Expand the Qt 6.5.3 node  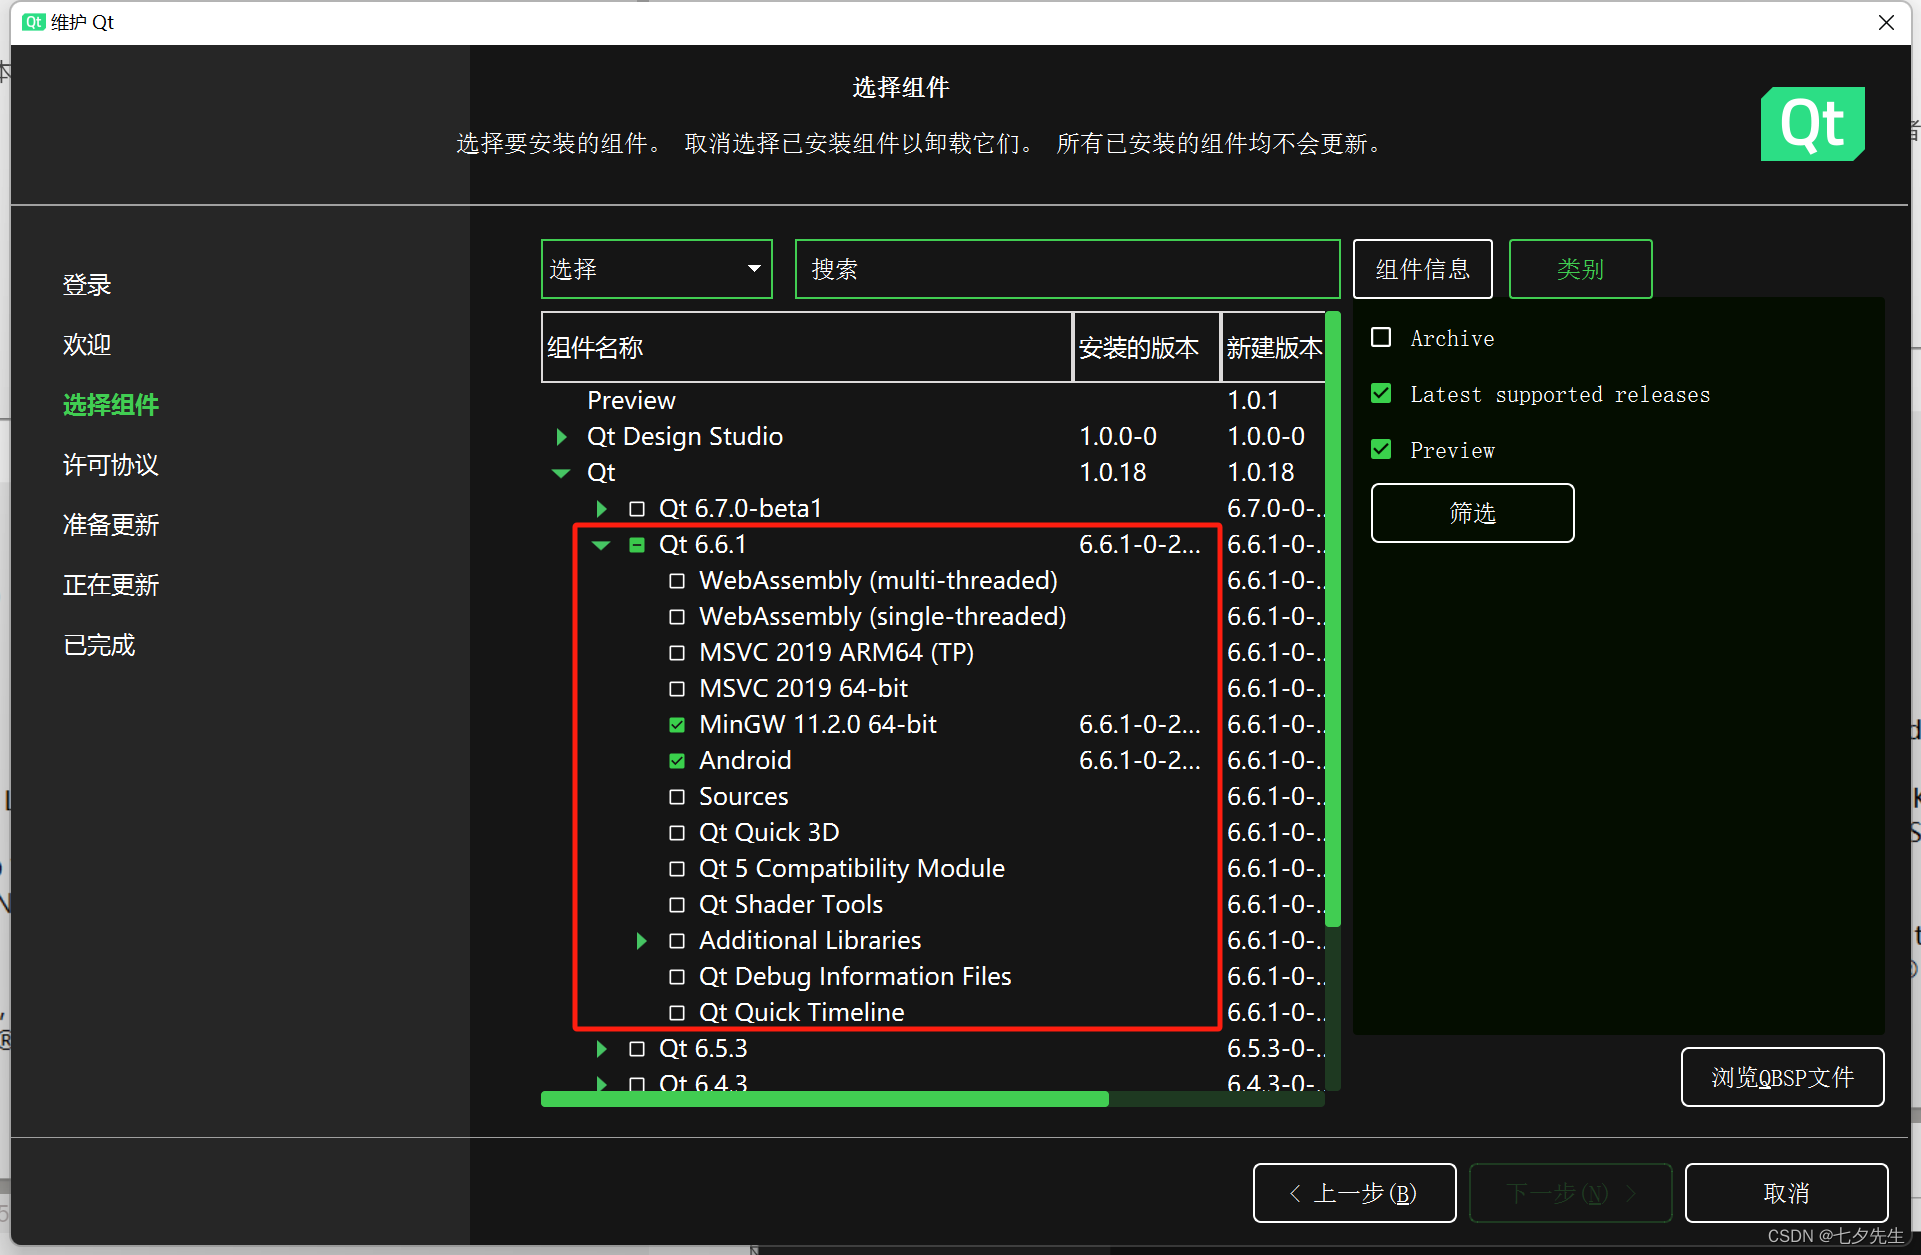tap(601, 1049)
